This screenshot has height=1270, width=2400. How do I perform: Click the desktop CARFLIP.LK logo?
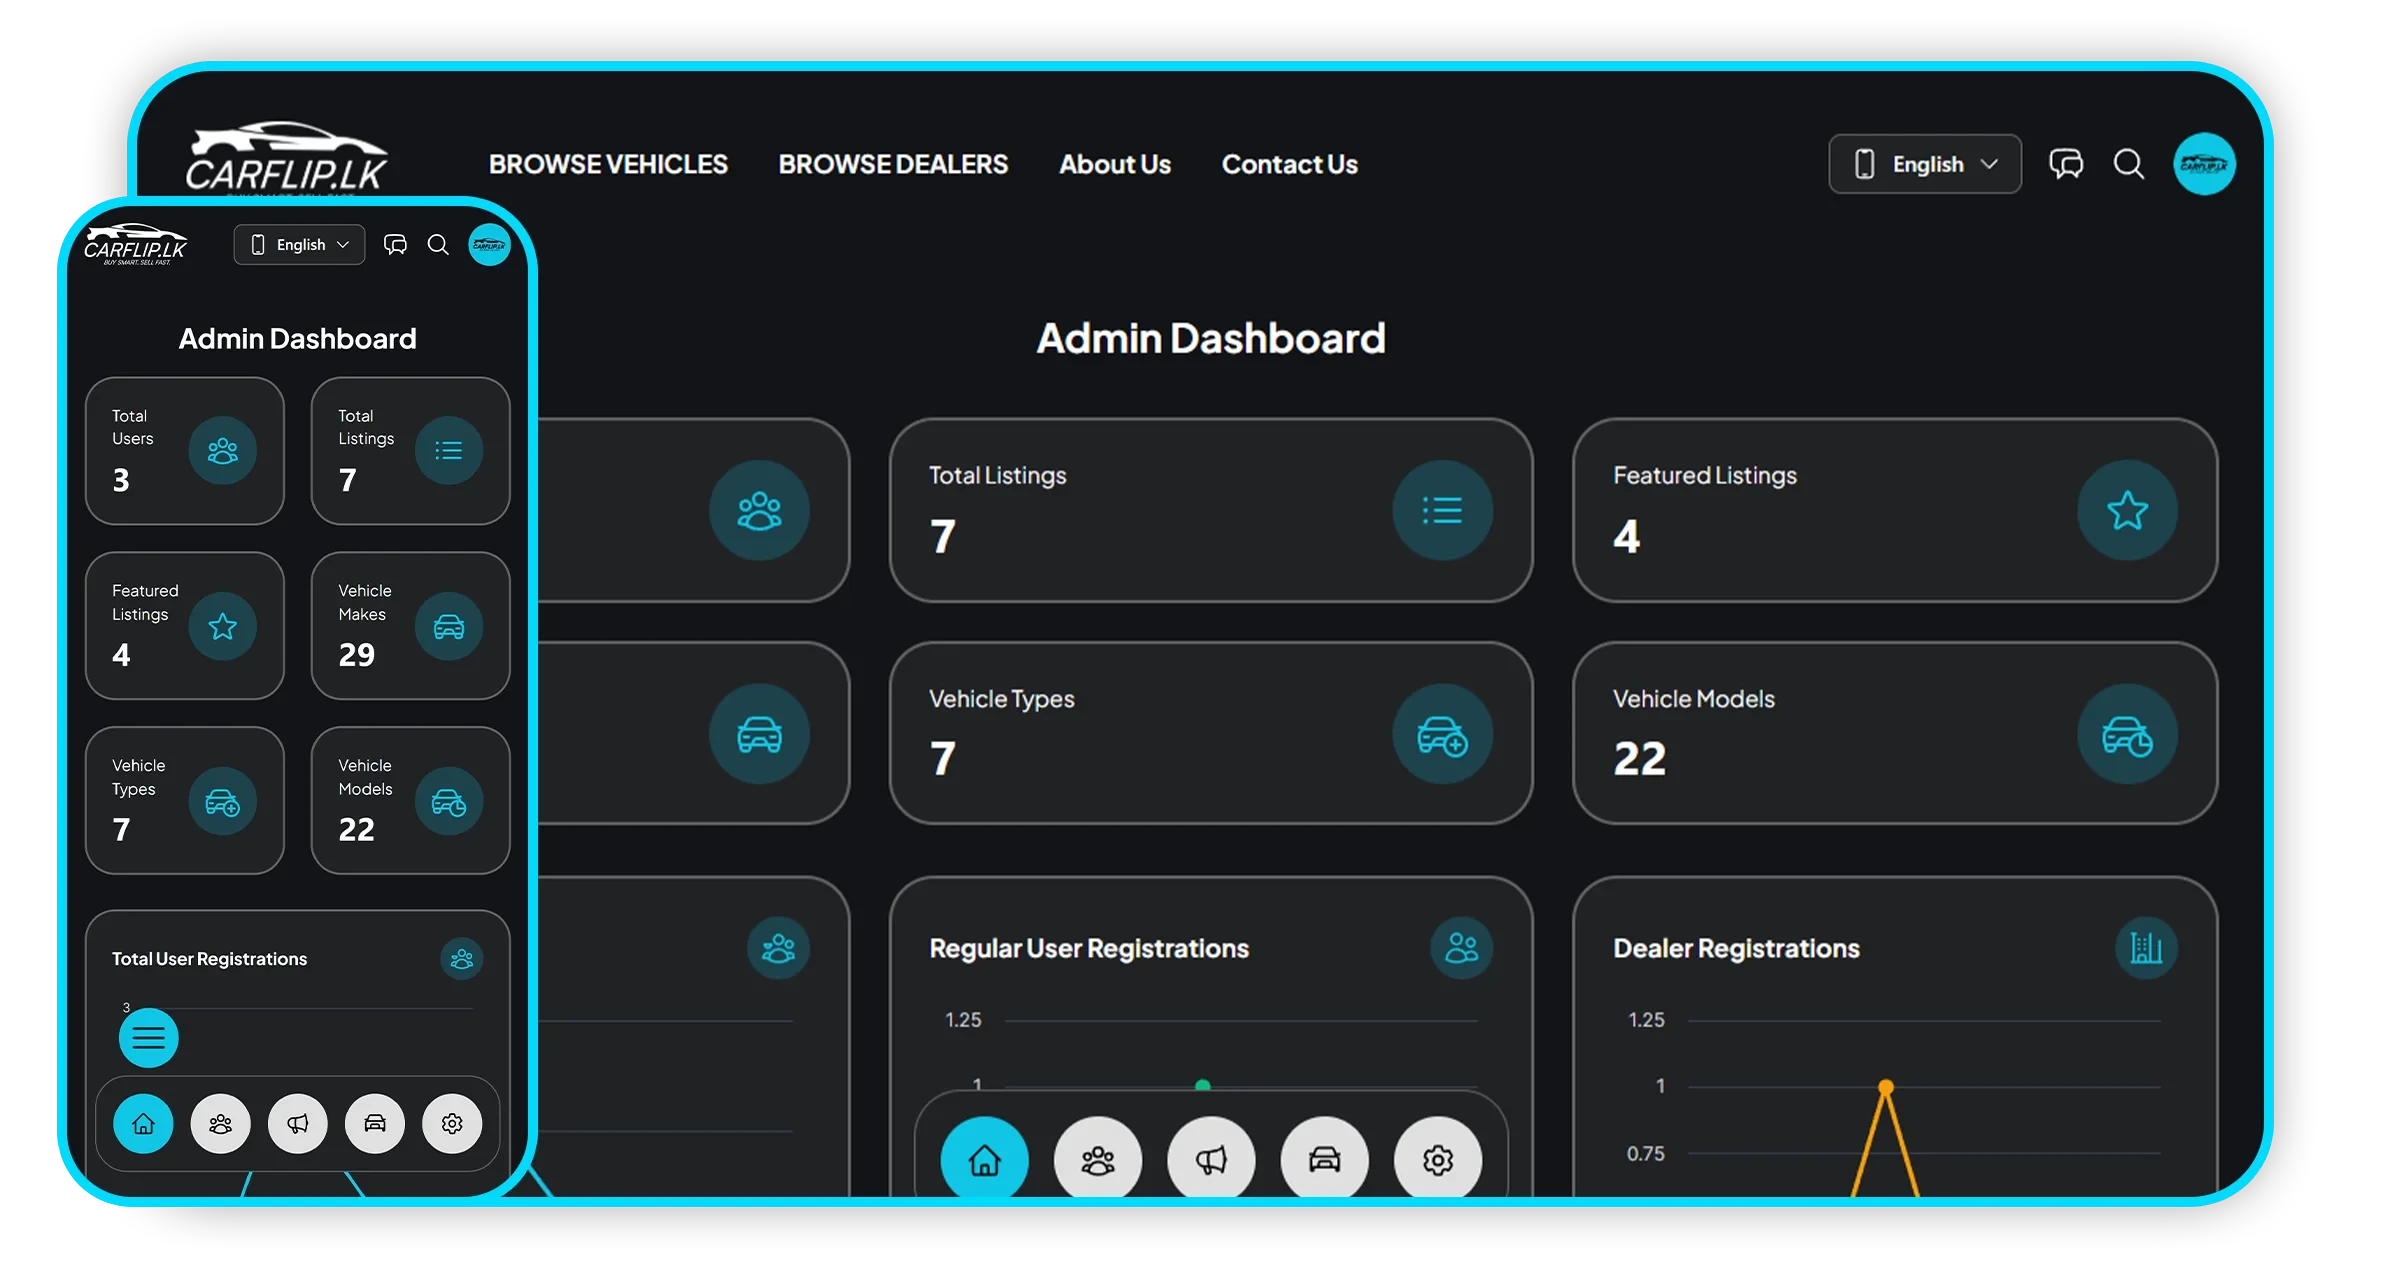(x=286, y=158)
